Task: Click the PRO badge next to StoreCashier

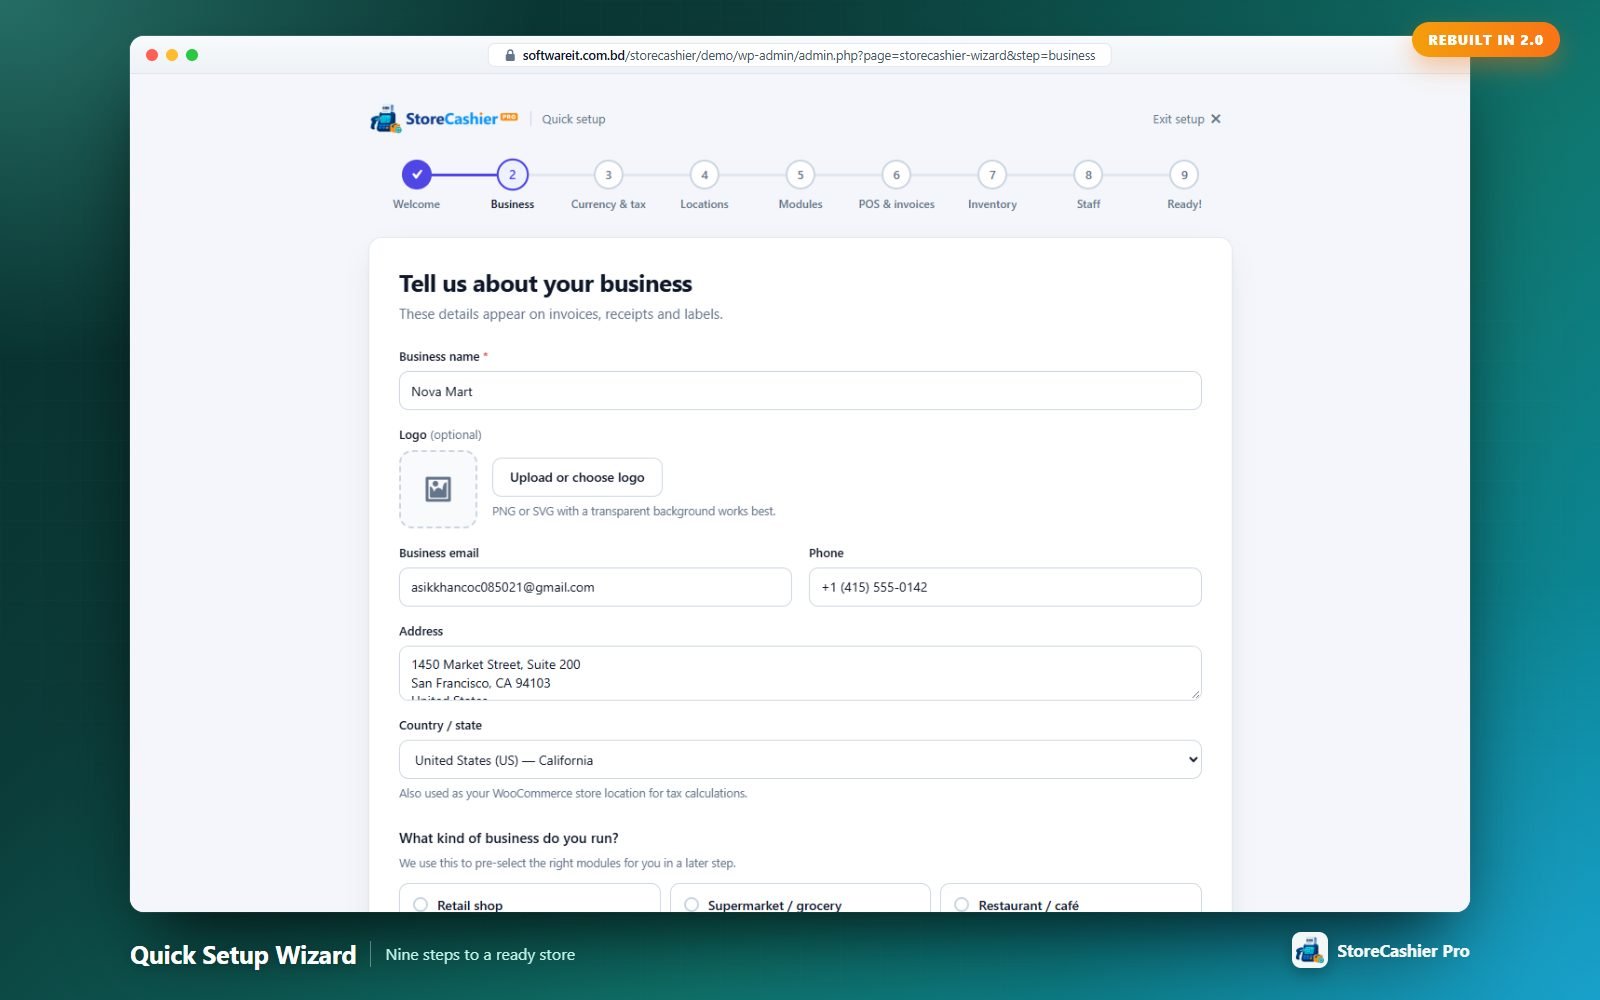Action: [509, 117]
